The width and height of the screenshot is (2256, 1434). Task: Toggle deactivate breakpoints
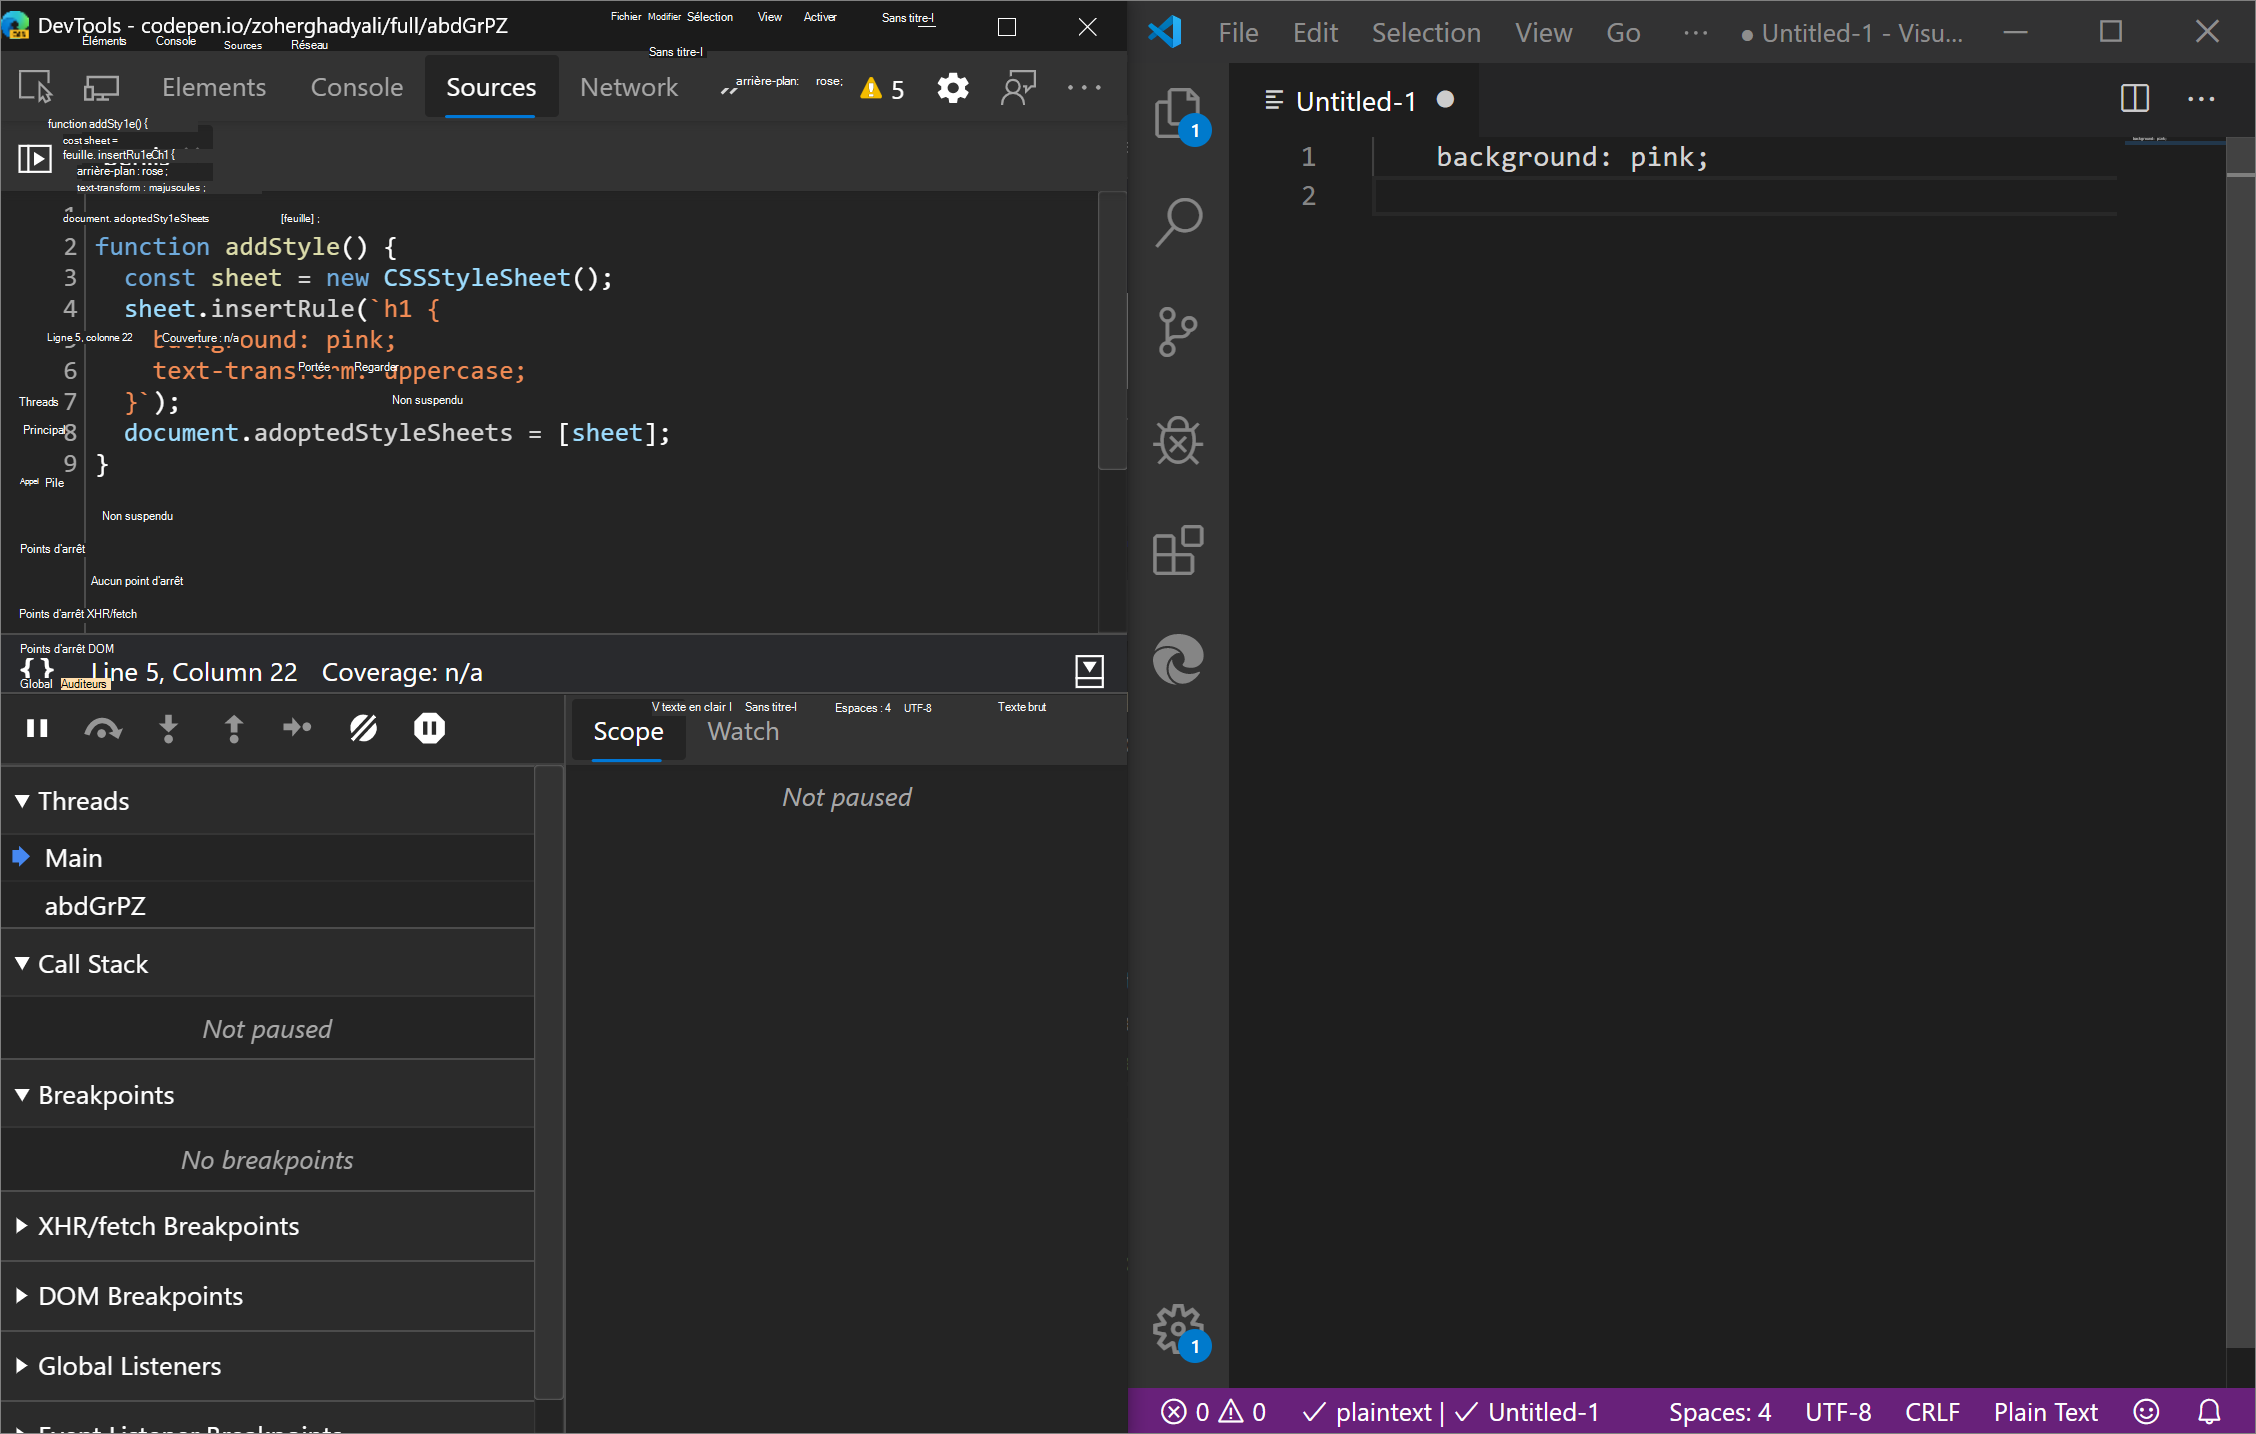pos(363,728)
